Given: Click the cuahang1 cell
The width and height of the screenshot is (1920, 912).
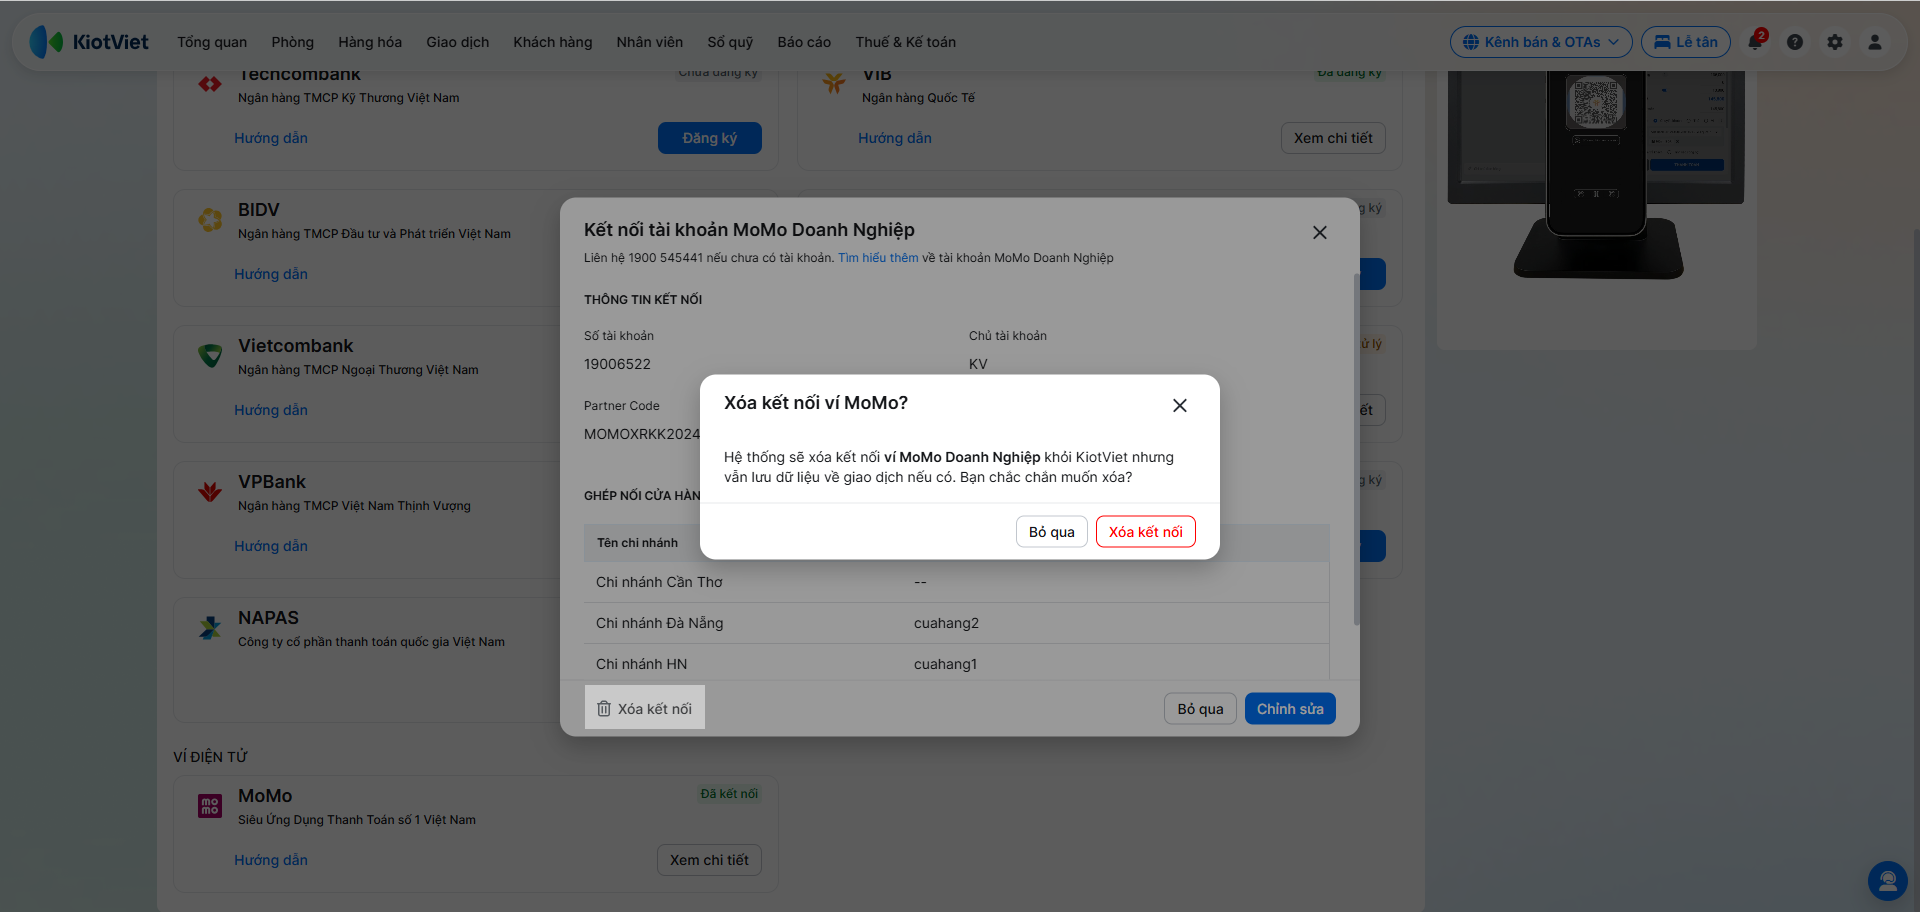Looking at the screenshot, I should pos(945,664).
